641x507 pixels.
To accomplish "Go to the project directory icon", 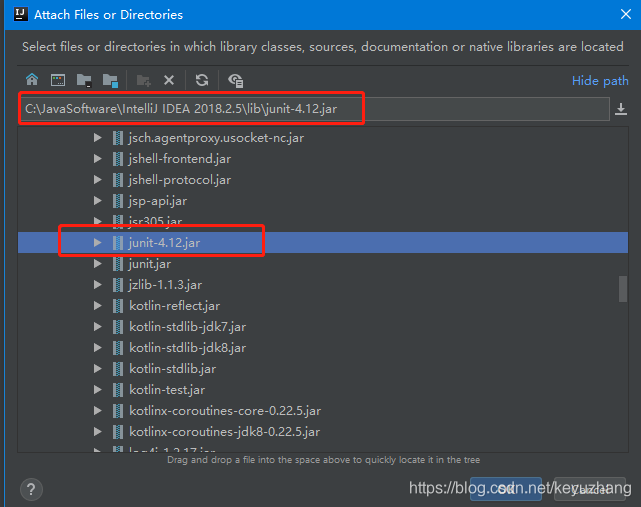I will 84,80.
